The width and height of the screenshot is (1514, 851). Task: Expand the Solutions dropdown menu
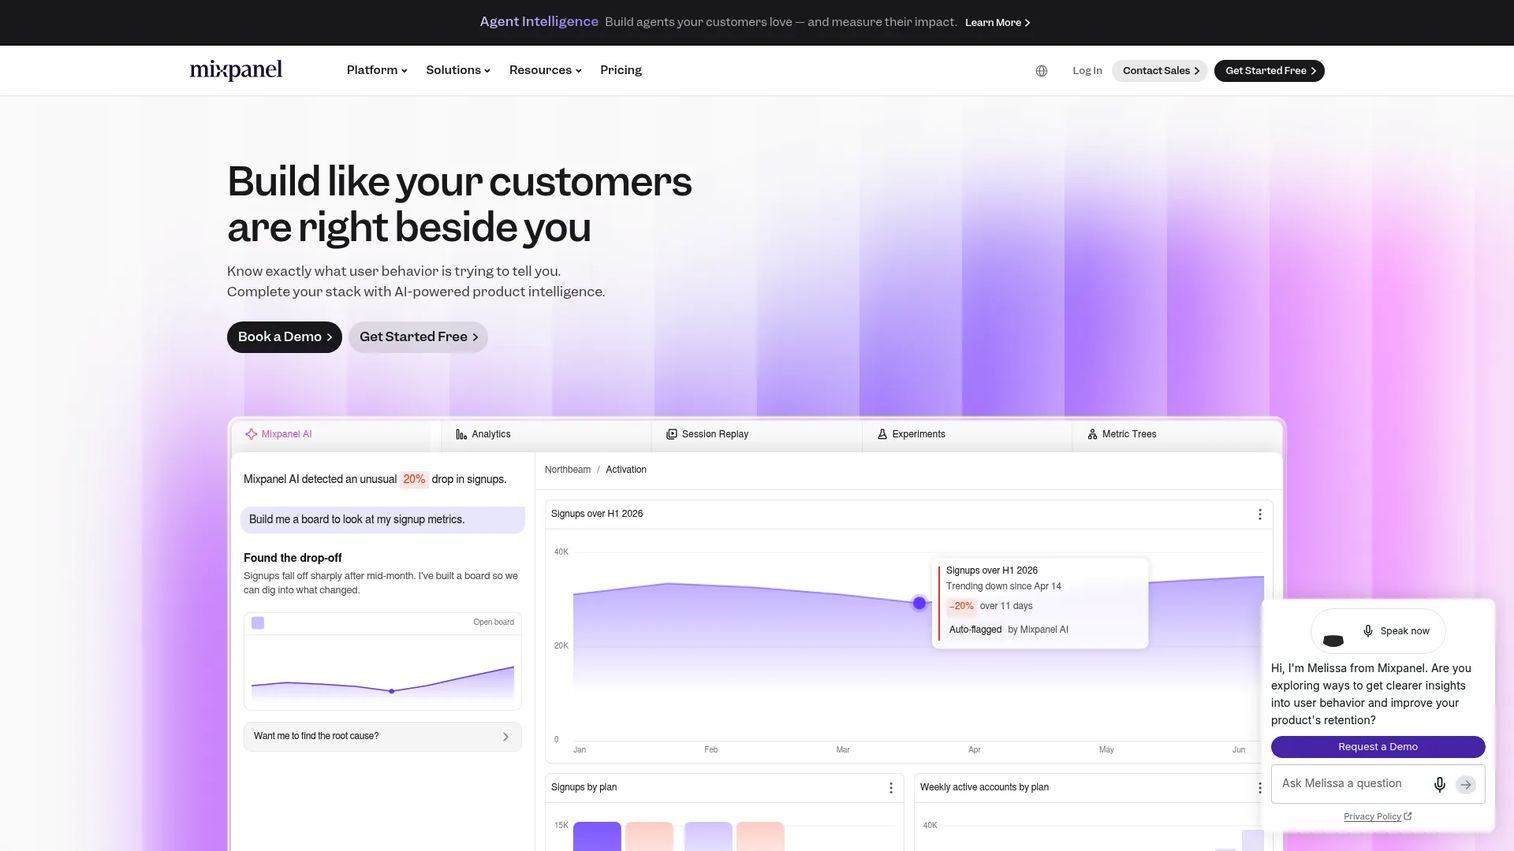(x=458, y=70)
